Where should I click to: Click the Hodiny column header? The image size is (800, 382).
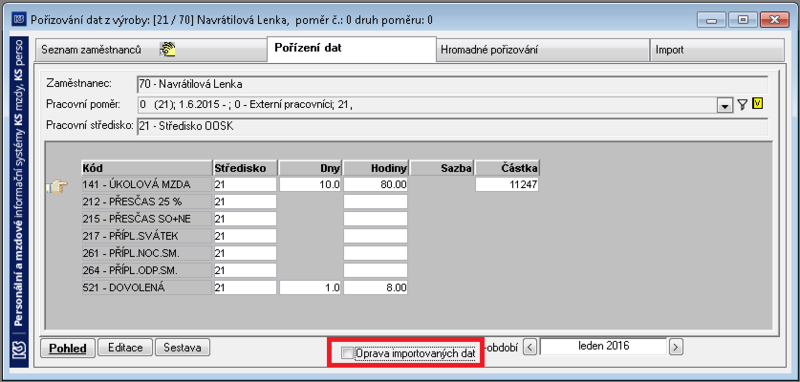[376, 168]
